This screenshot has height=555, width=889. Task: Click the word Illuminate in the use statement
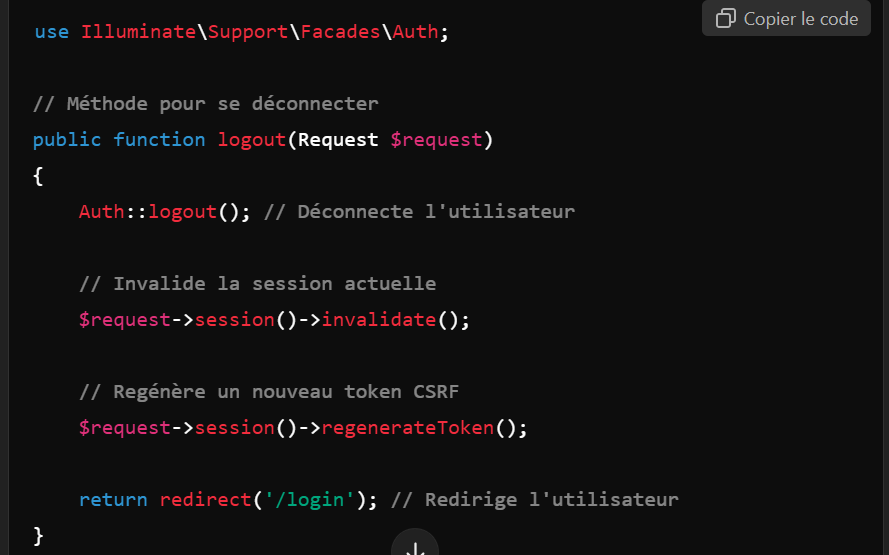pyautogui.click(x=138, y=32)
